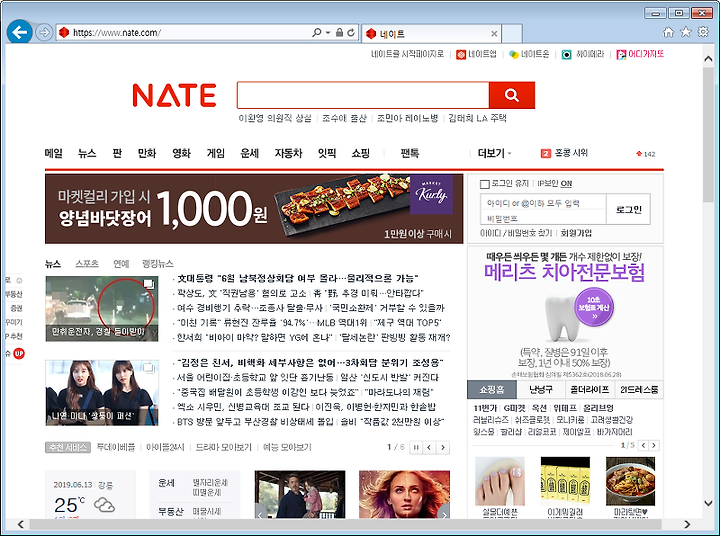The image size is (720, 536).
Task: Click trending keyword 홍콩 시위
Action: pos(571,153)
